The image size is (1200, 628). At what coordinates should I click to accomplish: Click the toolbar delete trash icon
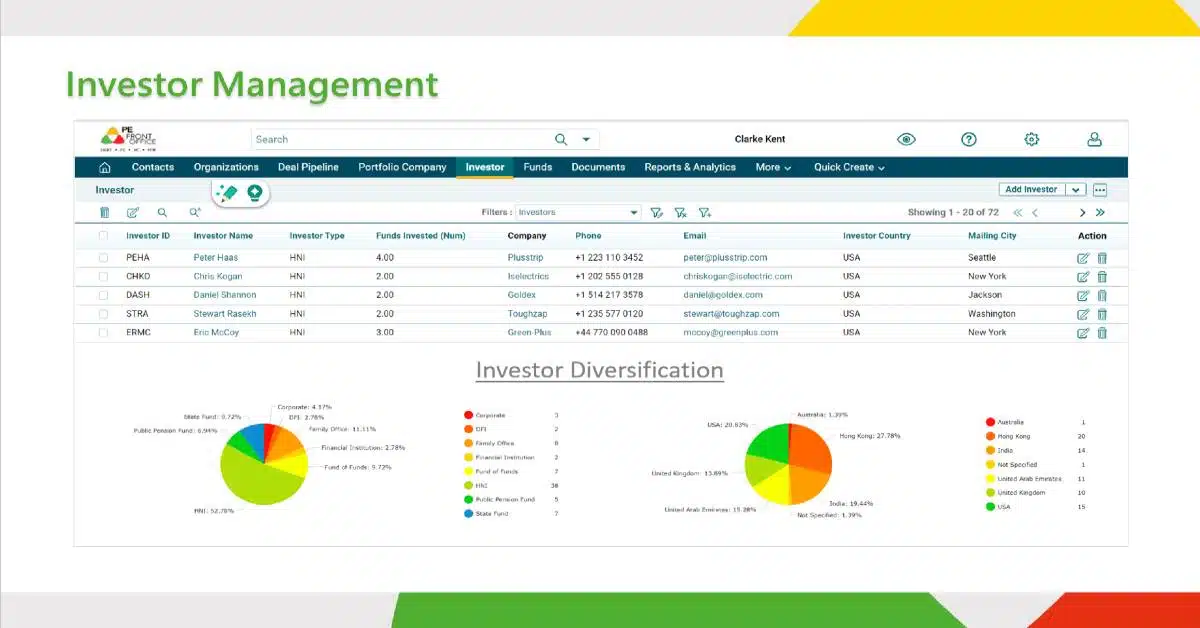105,212
